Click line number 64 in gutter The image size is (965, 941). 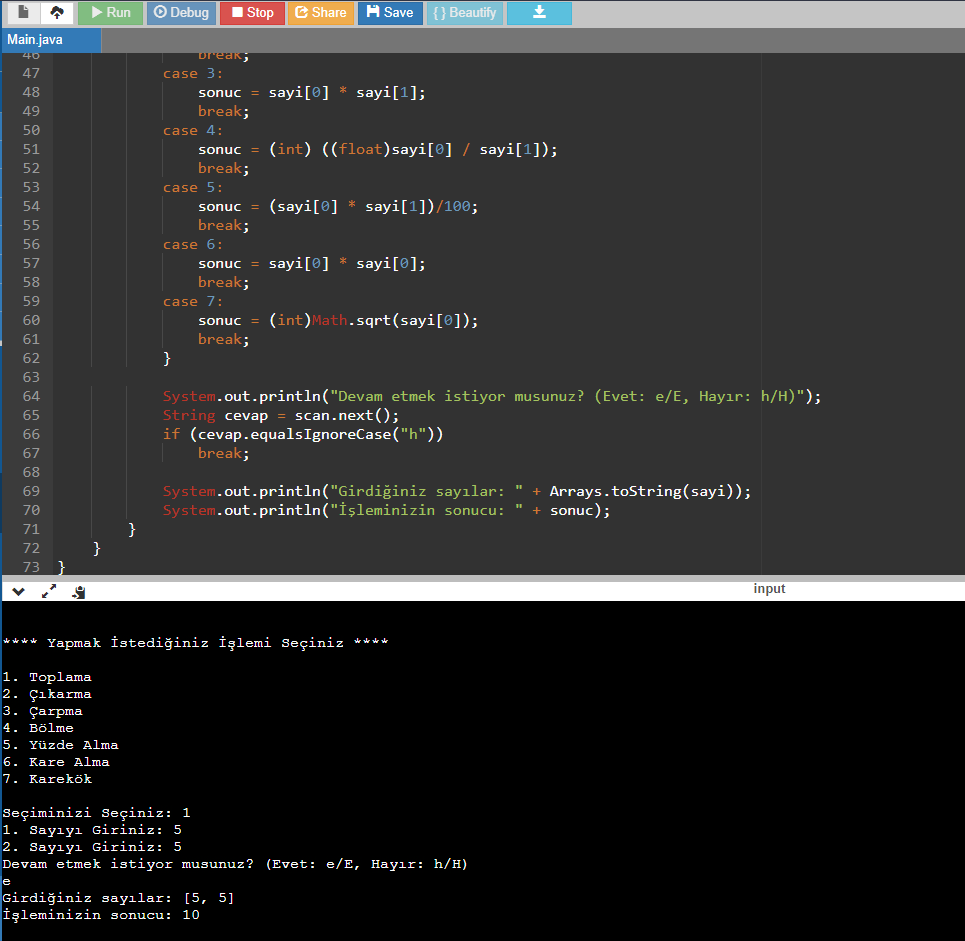pyautogui.click(x=30, y=396)
